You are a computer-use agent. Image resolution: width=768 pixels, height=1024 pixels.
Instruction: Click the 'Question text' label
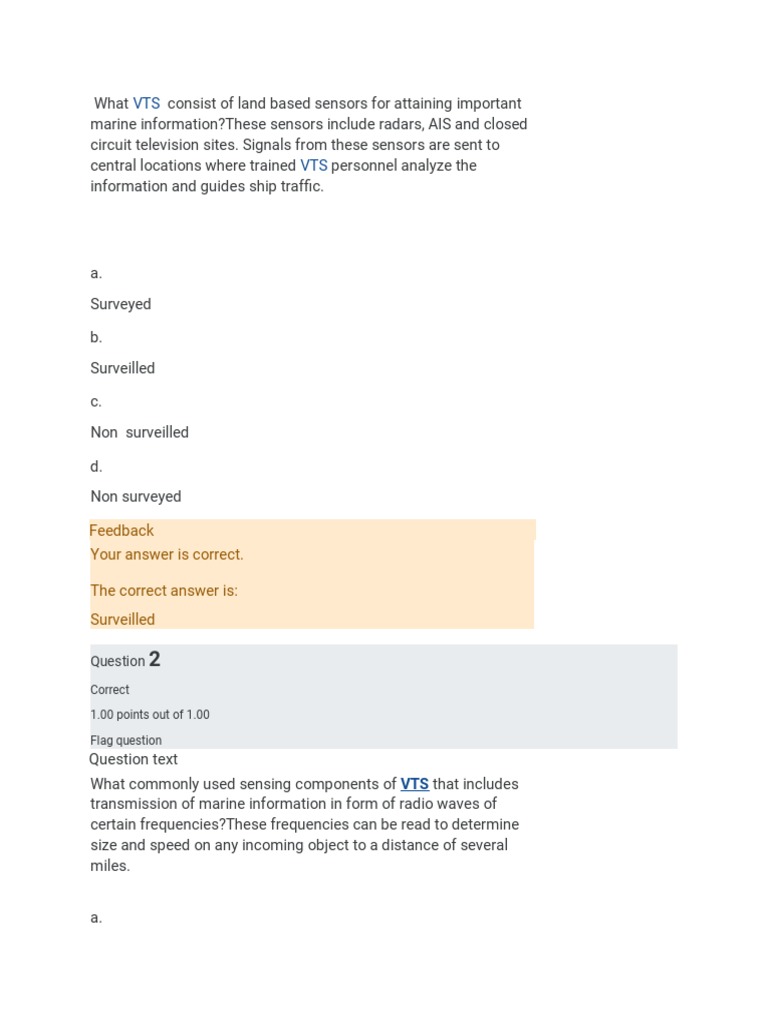(x=133, y=759)
